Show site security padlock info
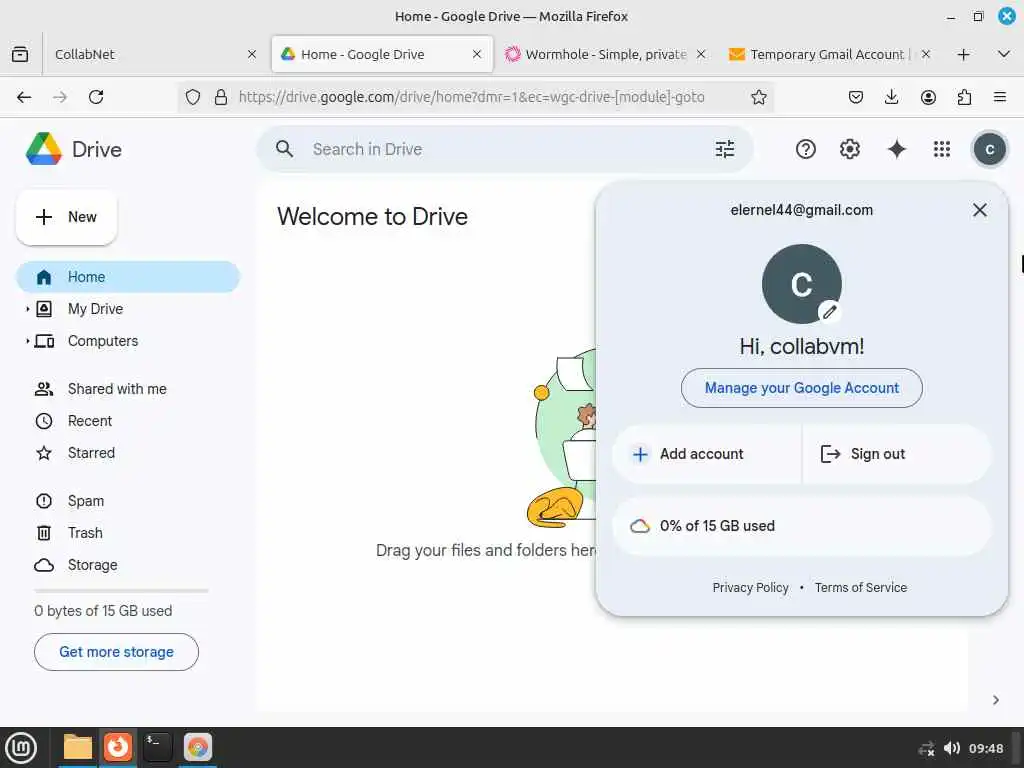 221,97
